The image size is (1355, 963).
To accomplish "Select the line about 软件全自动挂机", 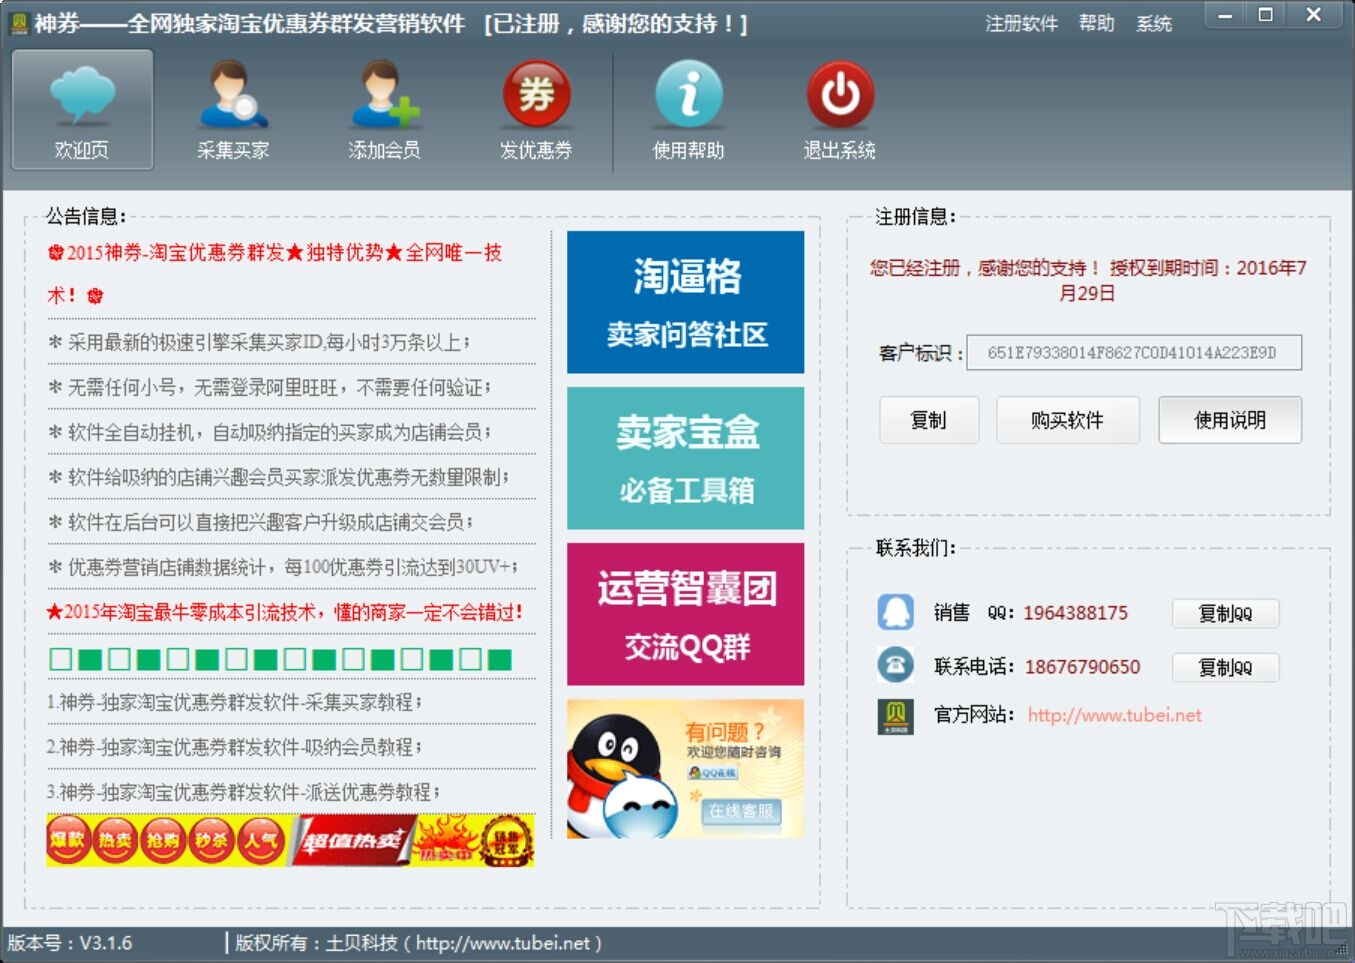I will click(269, 432).
